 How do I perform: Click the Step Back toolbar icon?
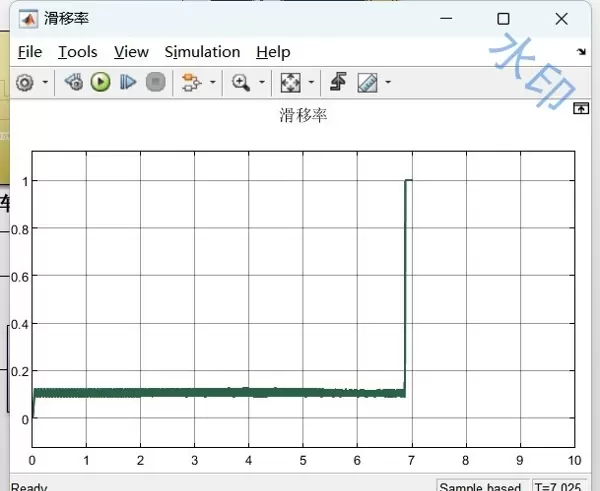[x=73, y=83]
